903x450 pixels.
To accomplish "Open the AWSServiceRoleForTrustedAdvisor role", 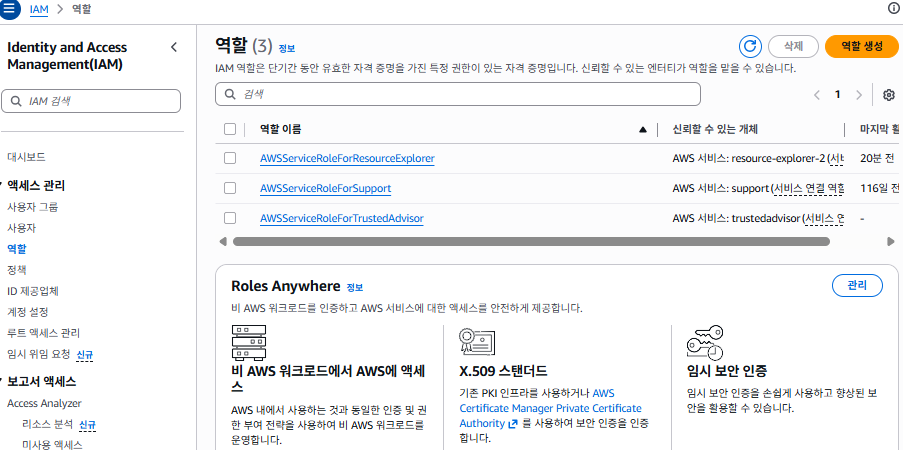I will click(342, 218).
